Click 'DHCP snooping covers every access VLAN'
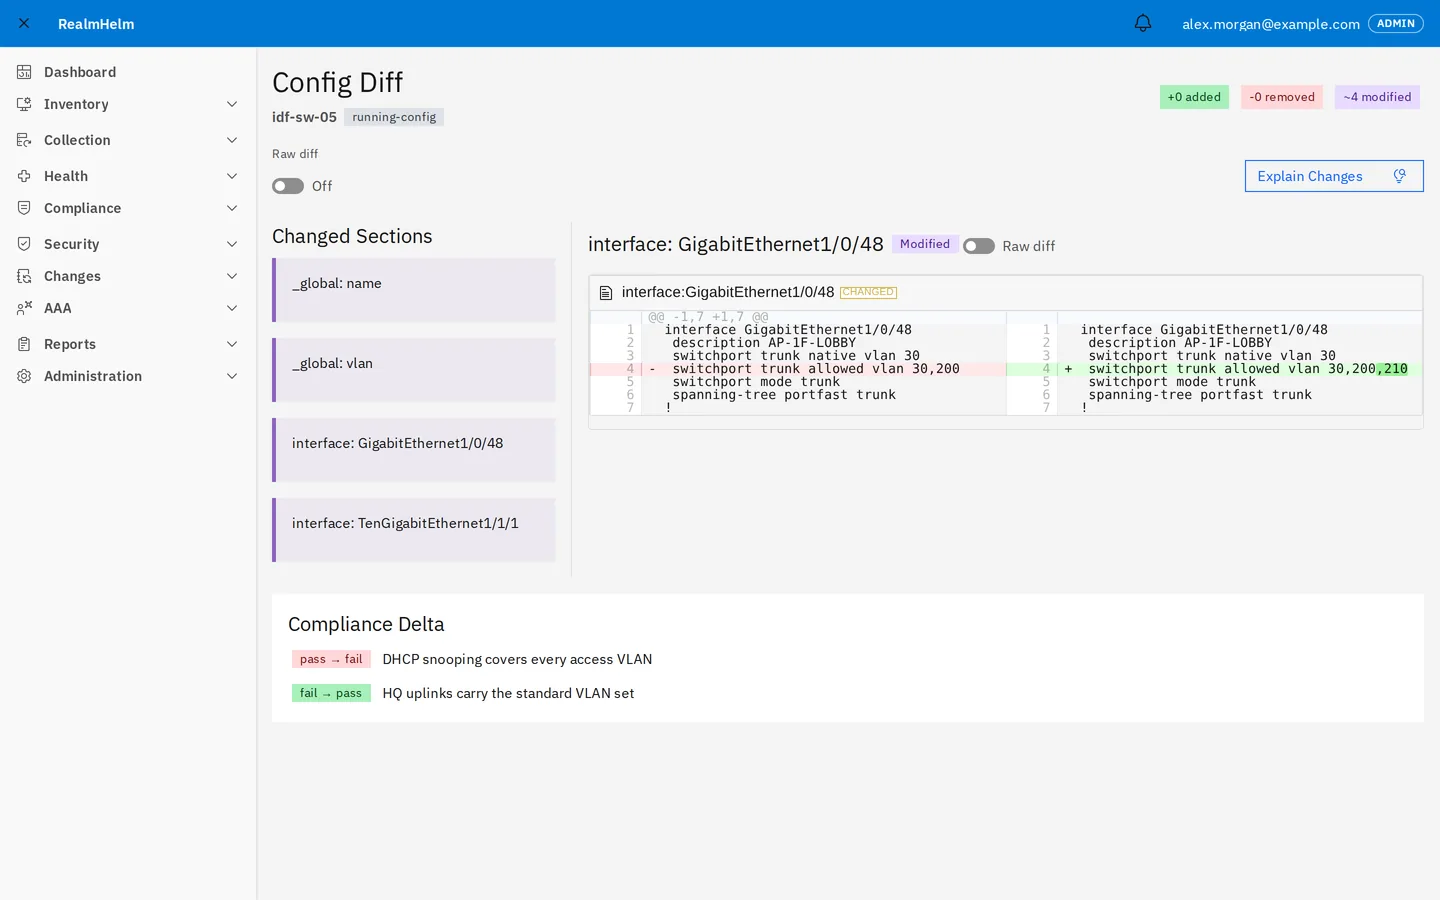 click(x=517, y=659)
